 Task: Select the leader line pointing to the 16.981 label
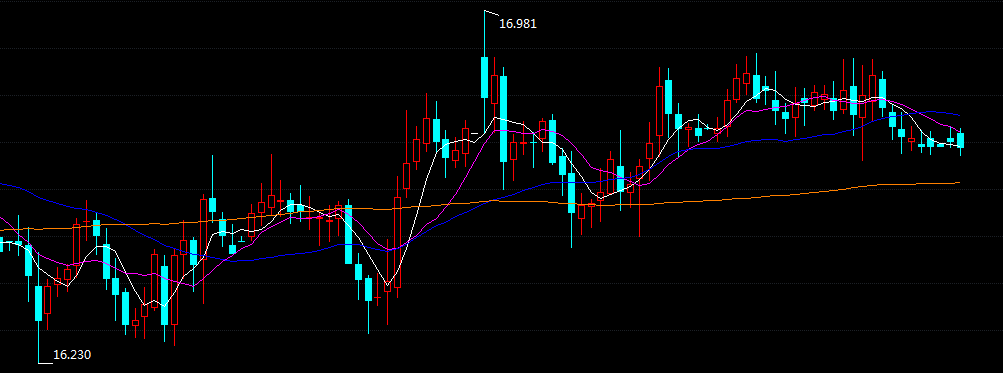(491, 12)
